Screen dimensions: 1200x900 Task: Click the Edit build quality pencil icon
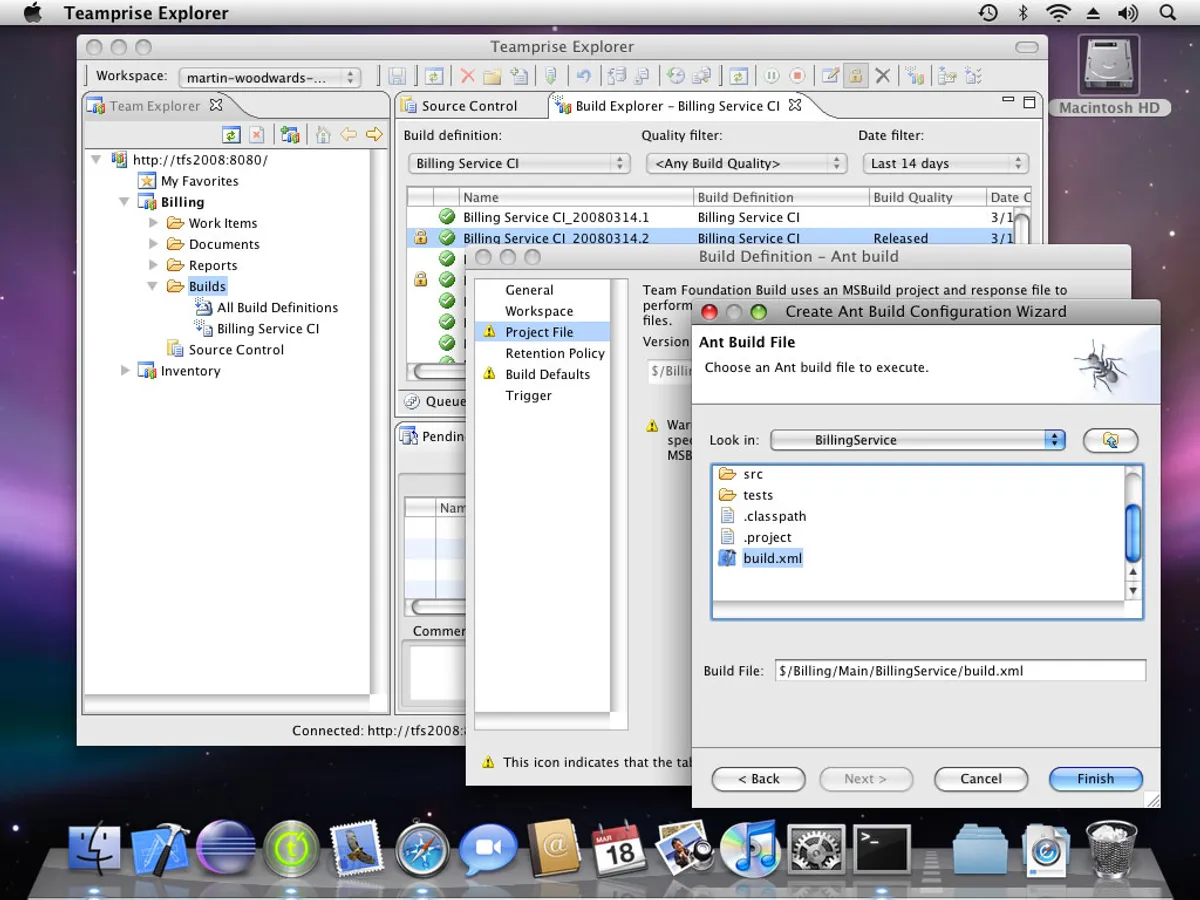pos(830,76)
